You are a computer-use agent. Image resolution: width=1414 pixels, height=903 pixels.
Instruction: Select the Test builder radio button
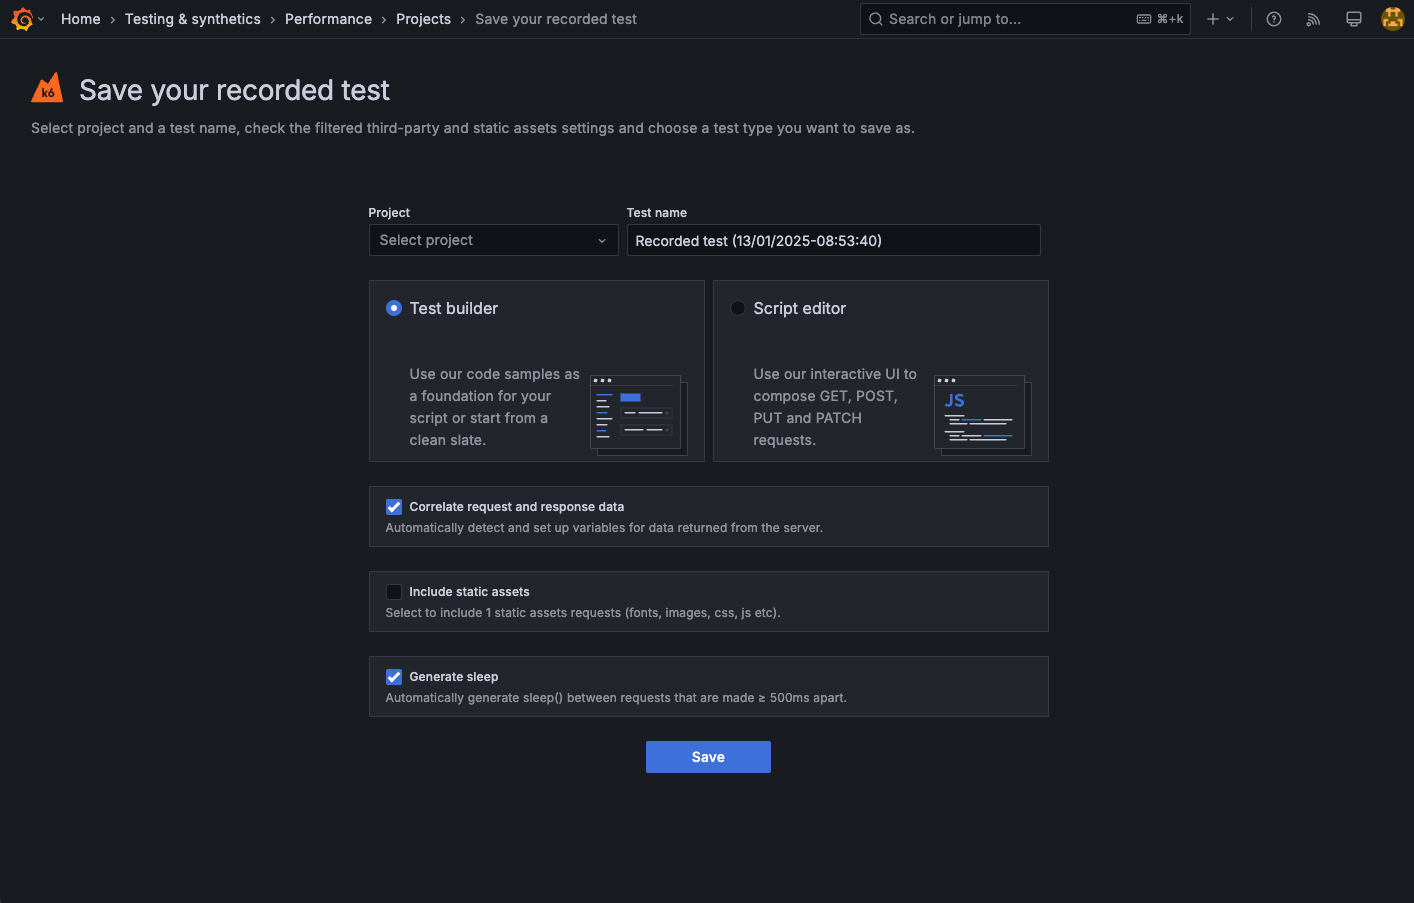tap(394, 308)
